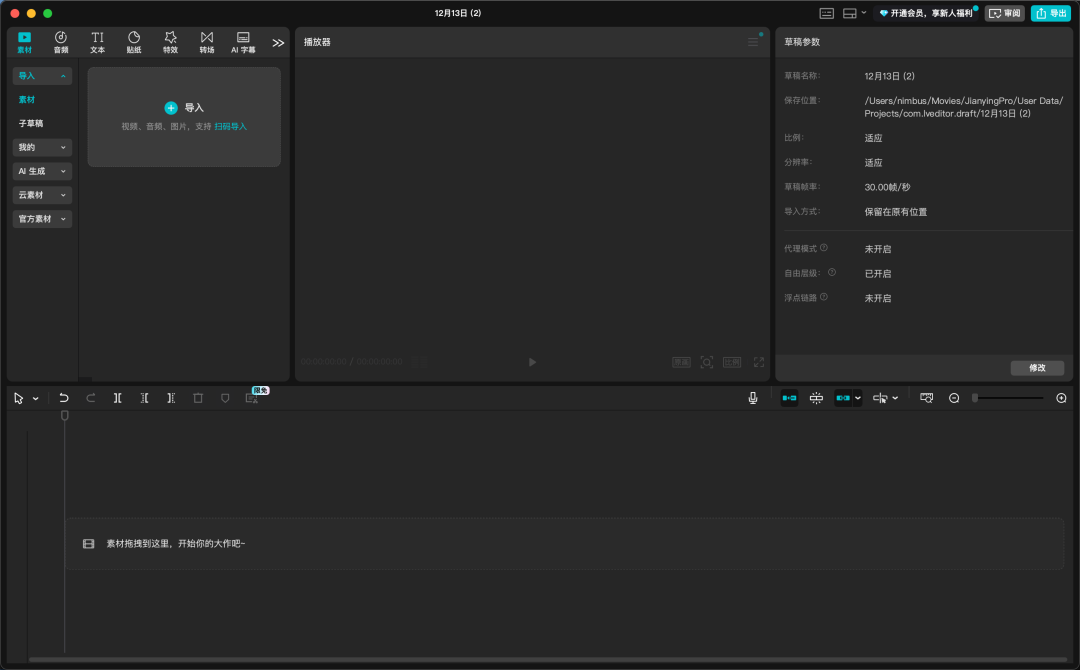Expand the 云素材 sidebar dropdown

[x=41, y=195]
